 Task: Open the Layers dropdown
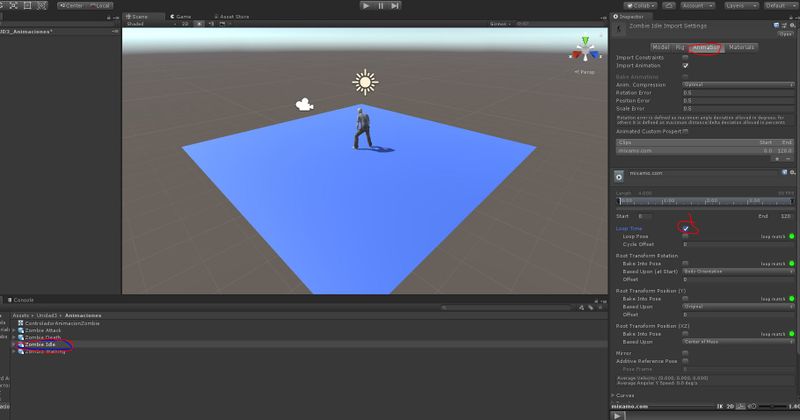(740, 6)
